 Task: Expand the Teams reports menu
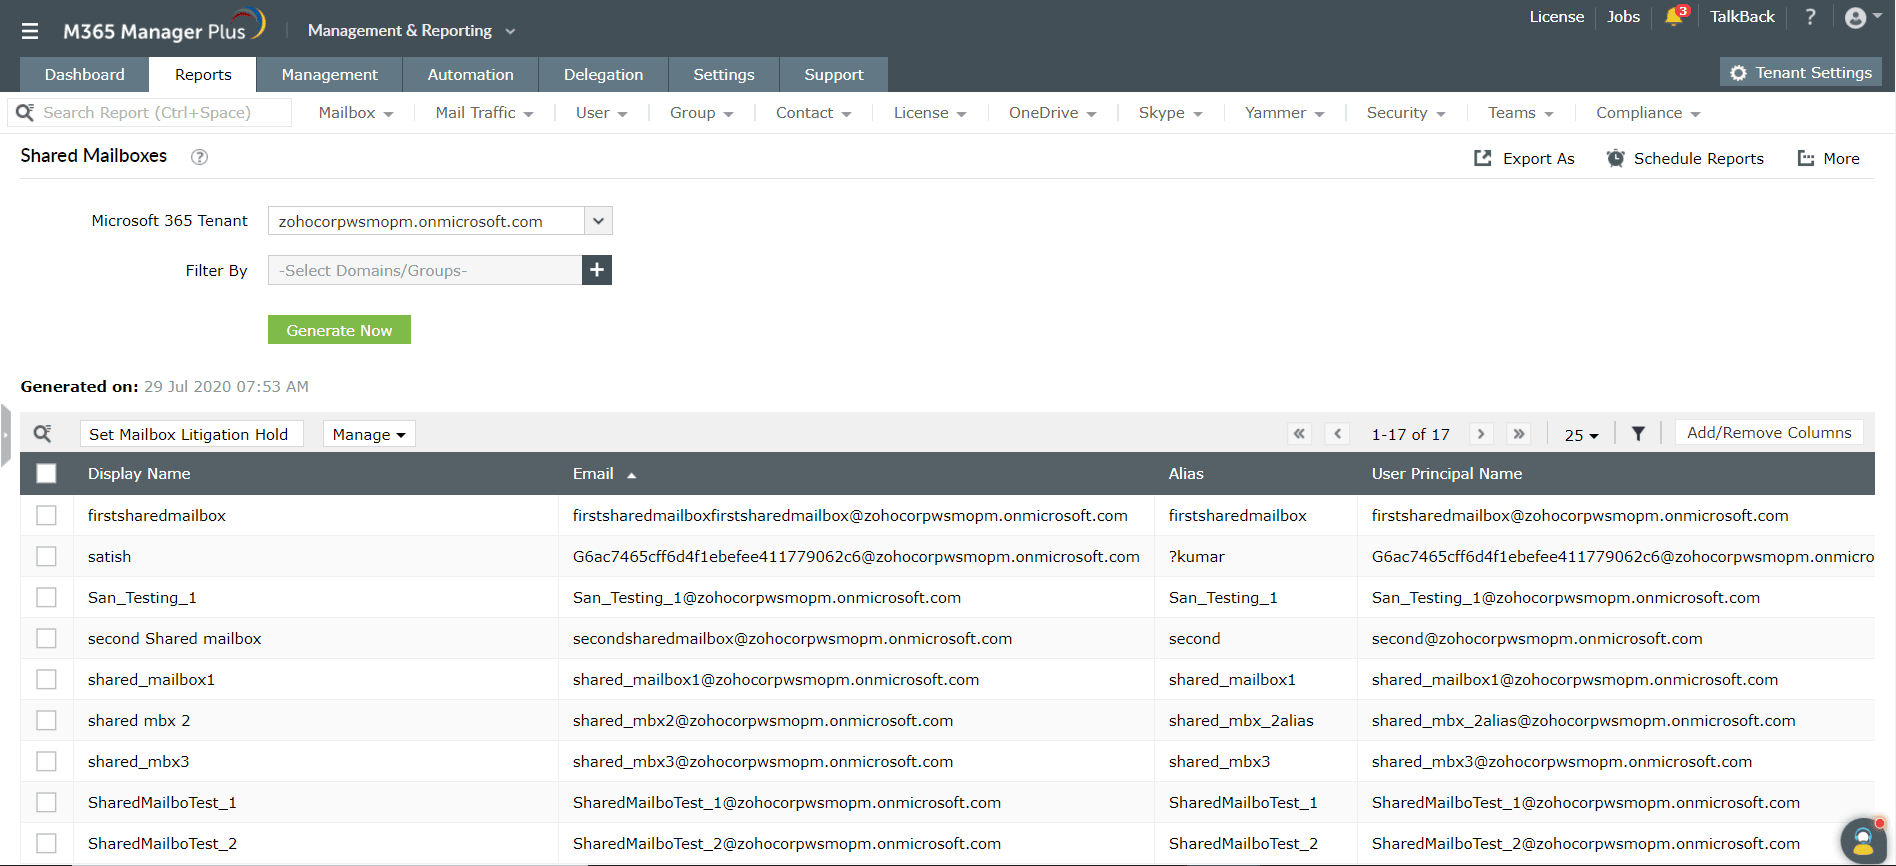point(1520,113)
